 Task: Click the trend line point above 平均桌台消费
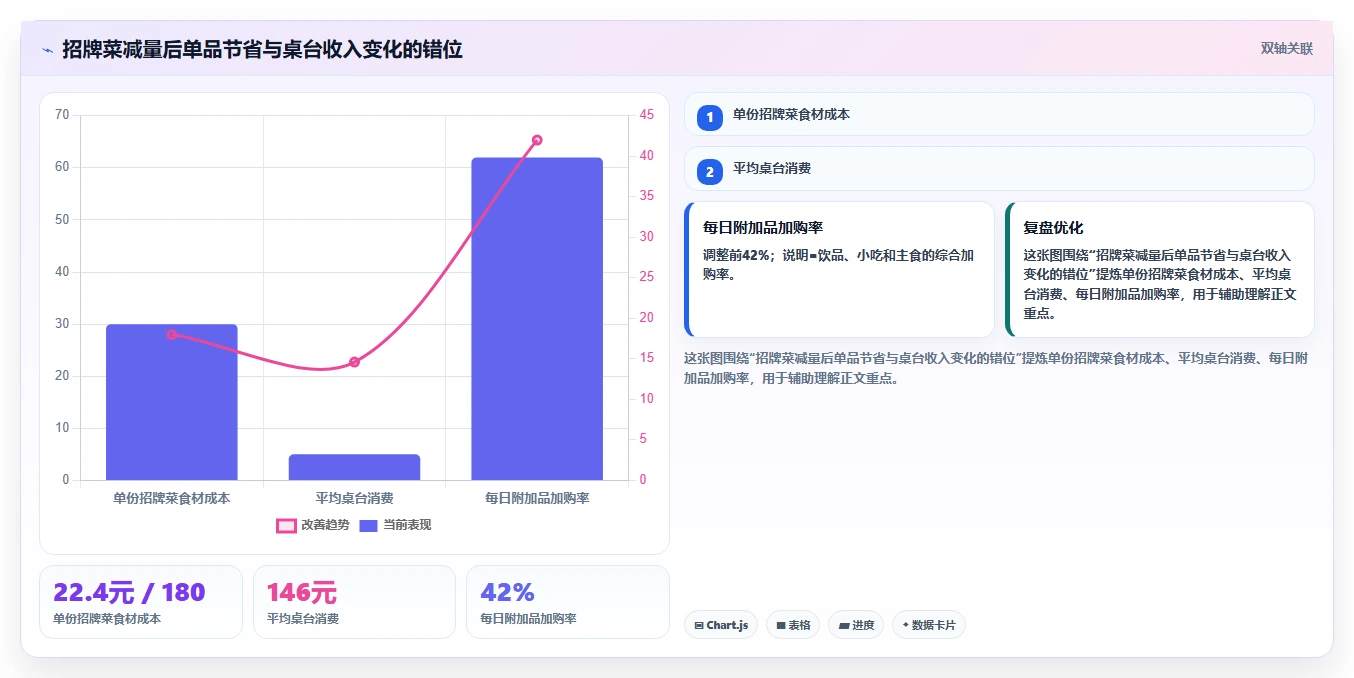pyautogui.click(x=354, y=362)
